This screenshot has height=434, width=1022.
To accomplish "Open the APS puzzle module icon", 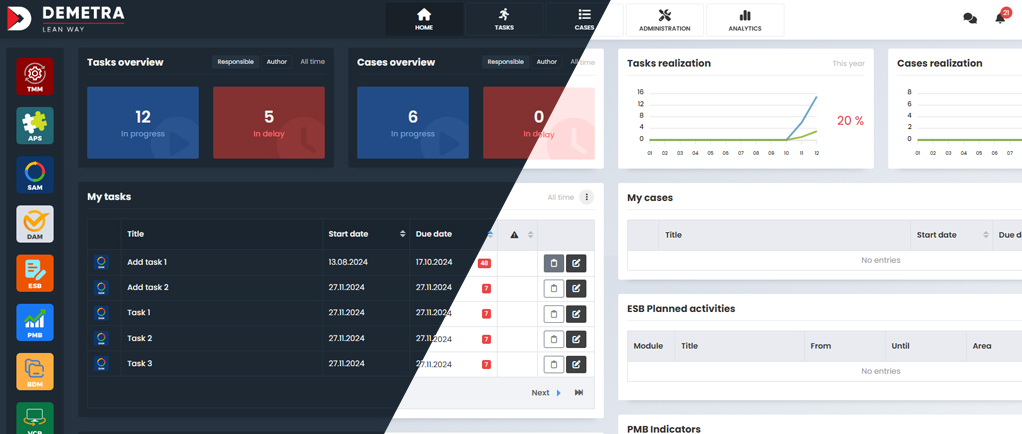I will pyautogui.click(x=35, y=126).
